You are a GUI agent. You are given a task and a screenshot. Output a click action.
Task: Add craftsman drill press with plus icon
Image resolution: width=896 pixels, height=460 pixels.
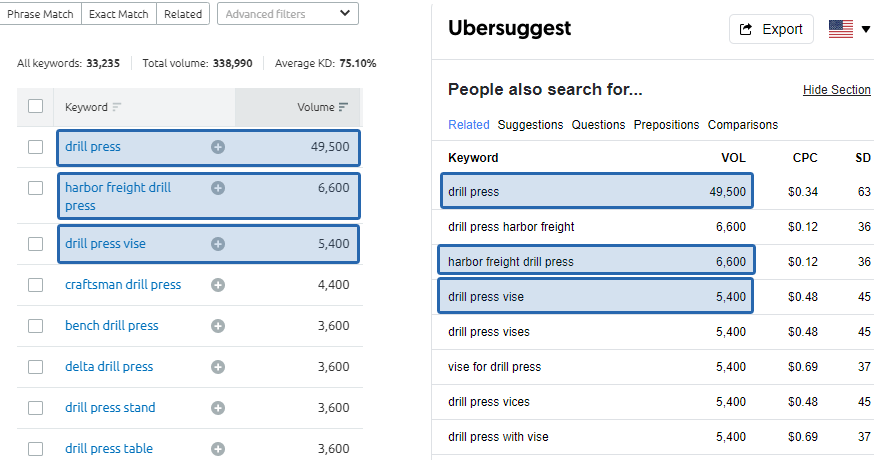218,285
